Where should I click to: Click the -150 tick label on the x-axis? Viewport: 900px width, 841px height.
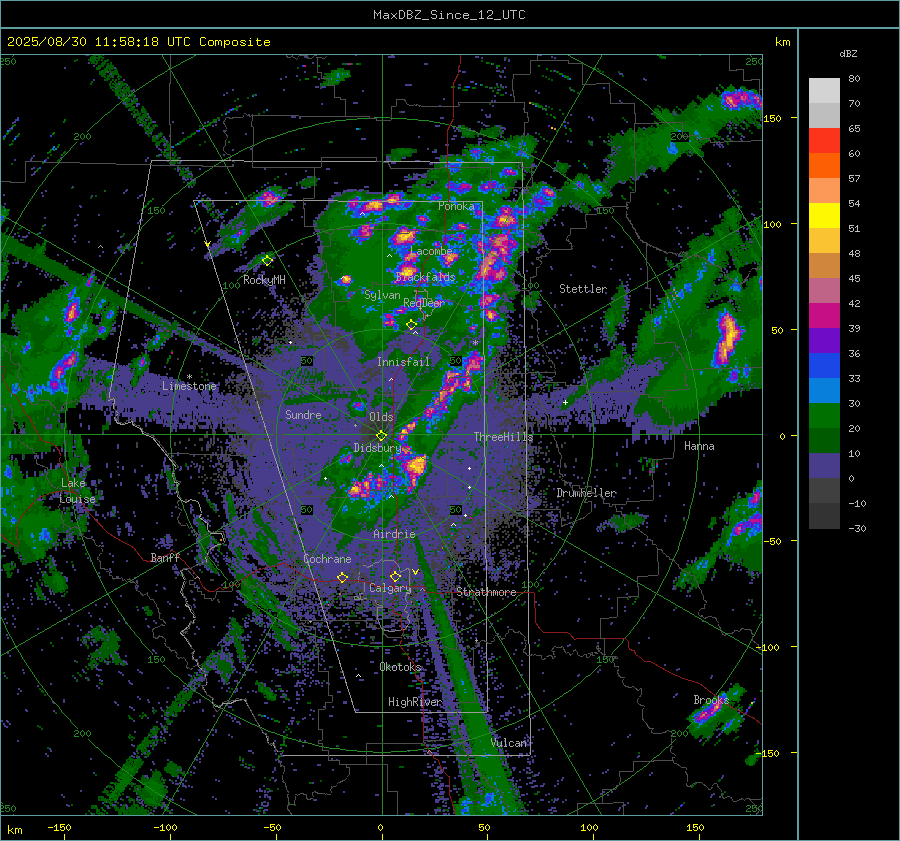coord(59,827)
